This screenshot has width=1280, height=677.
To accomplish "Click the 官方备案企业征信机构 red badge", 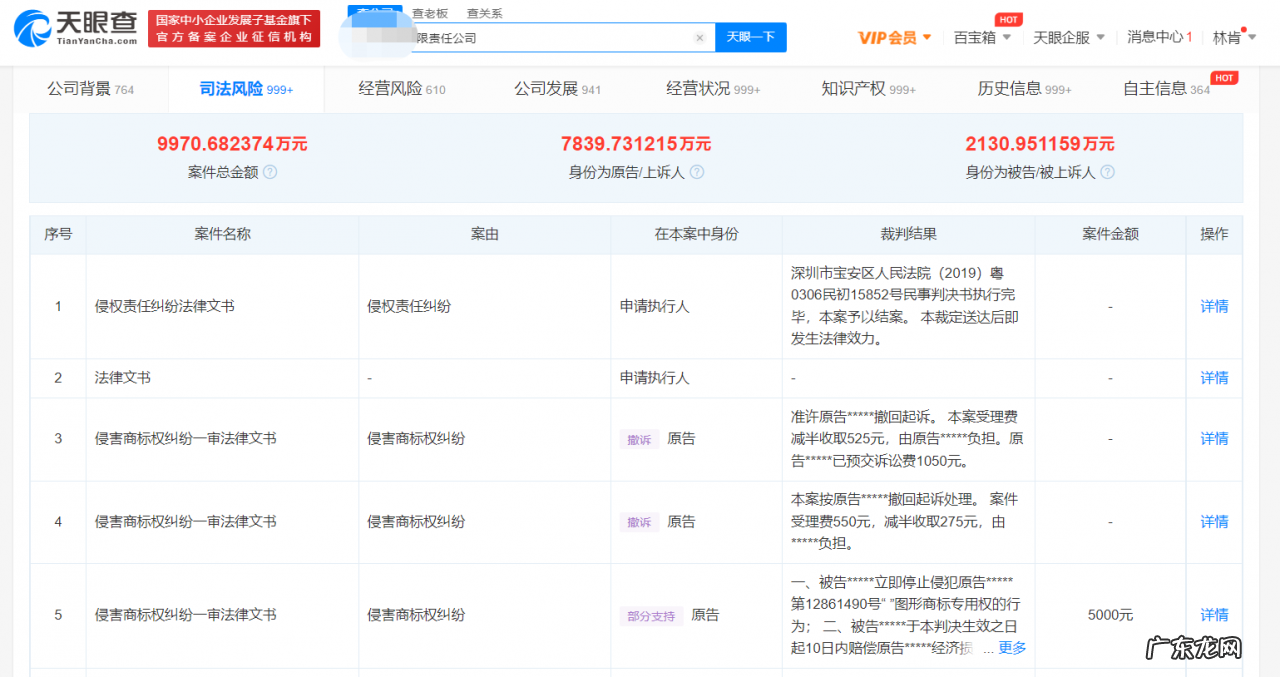I will [234, 38].
